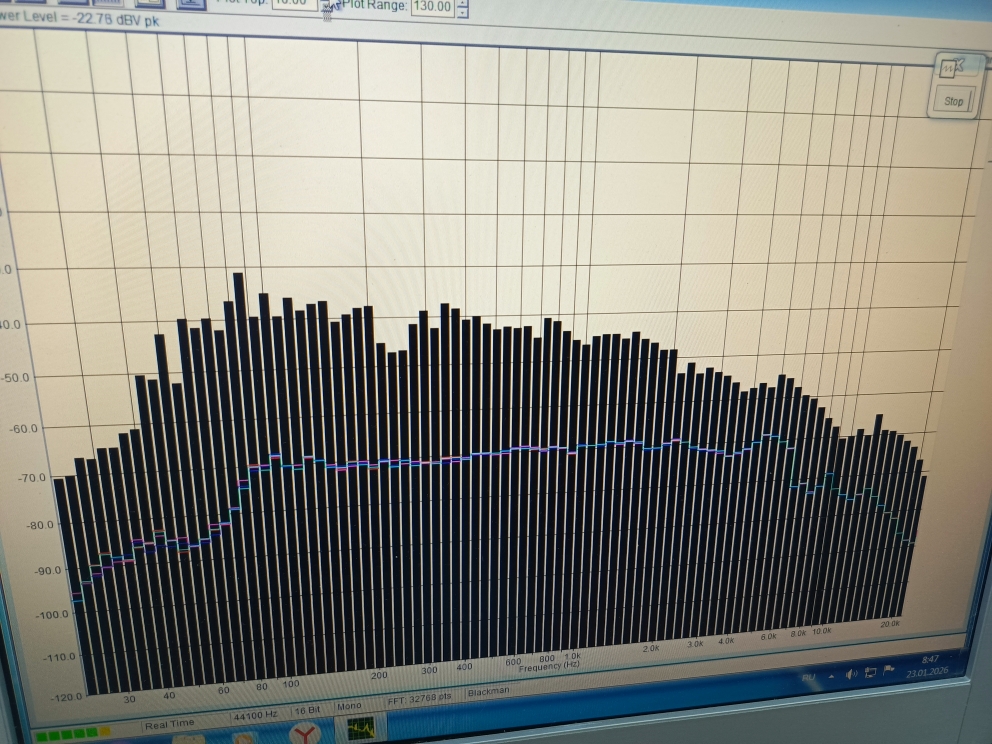This screenshot has width=992, height=744.
Task: Click the 44100 Hz sample rate entry
Action: pos(256,716)
